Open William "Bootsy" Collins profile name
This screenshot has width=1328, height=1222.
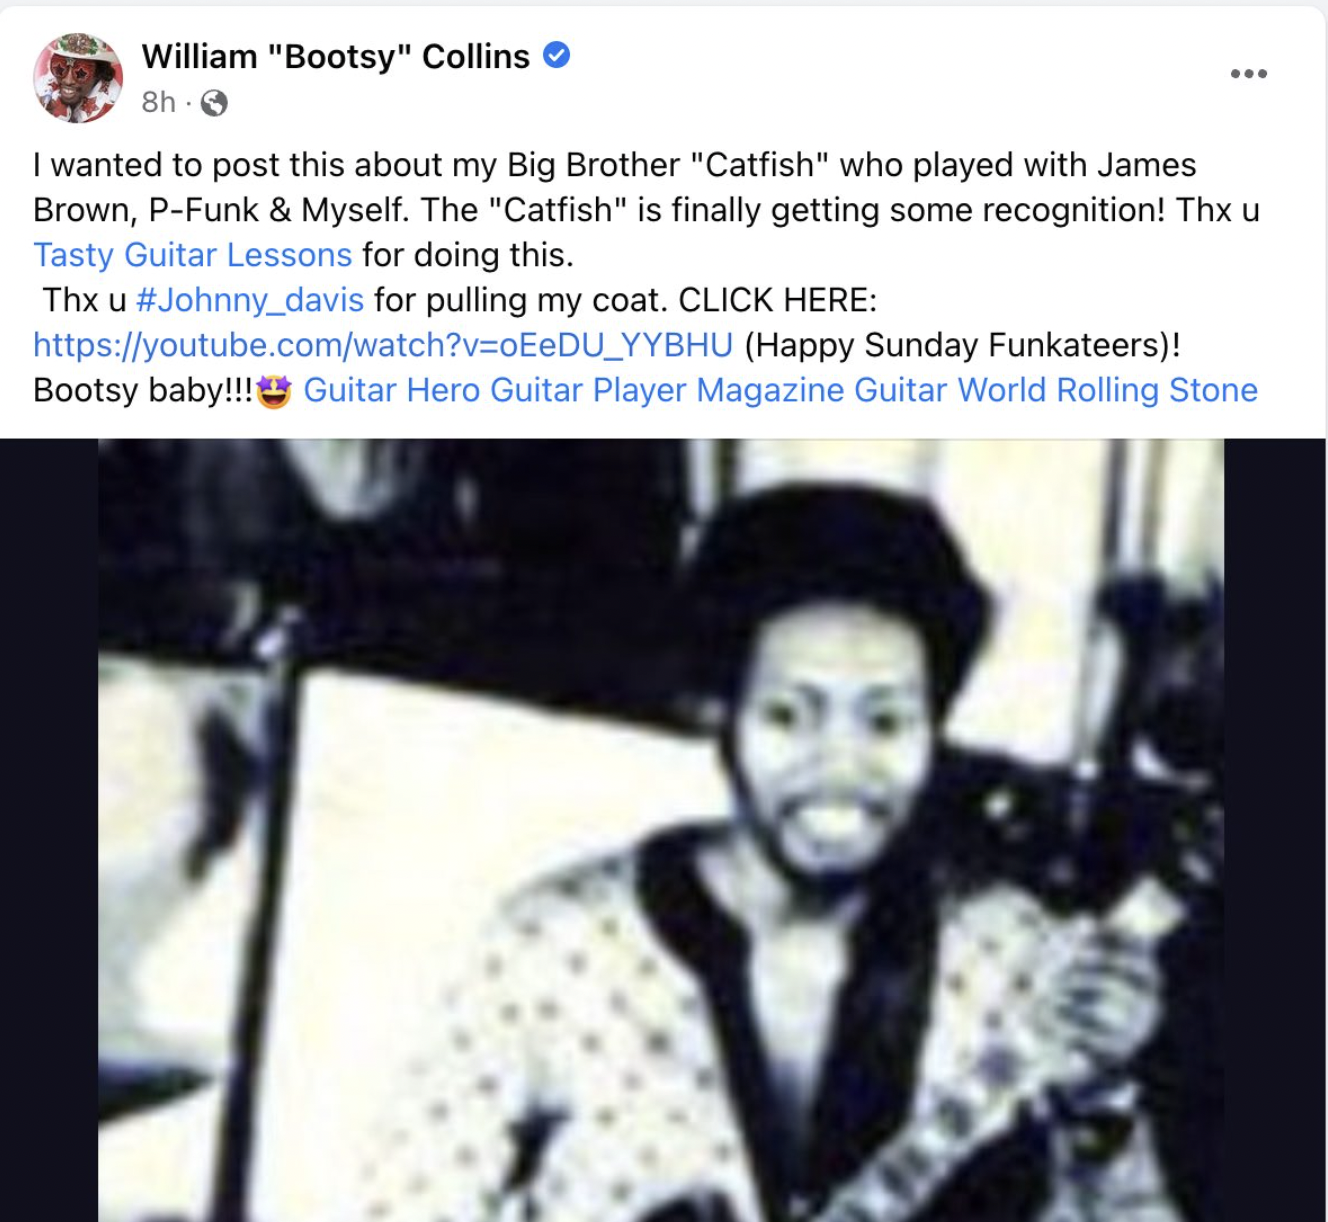tap(336, 57)
